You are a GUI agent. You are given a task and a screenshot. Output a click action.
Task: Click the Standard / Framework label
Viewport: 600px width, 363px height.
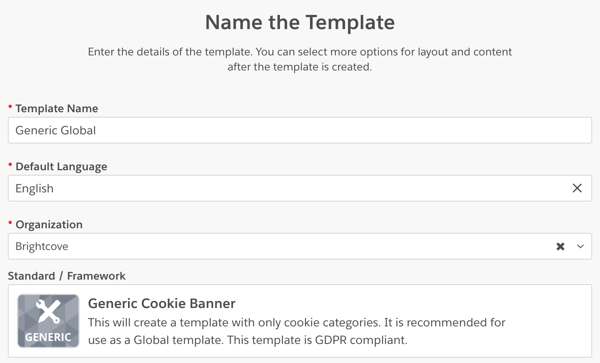(x=67, y=276)
